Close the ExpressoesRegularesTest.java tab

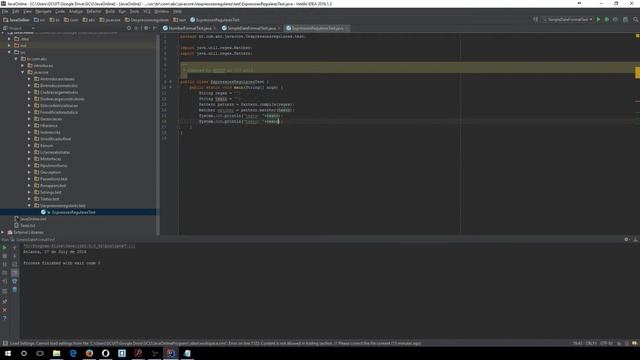[347, 28]
